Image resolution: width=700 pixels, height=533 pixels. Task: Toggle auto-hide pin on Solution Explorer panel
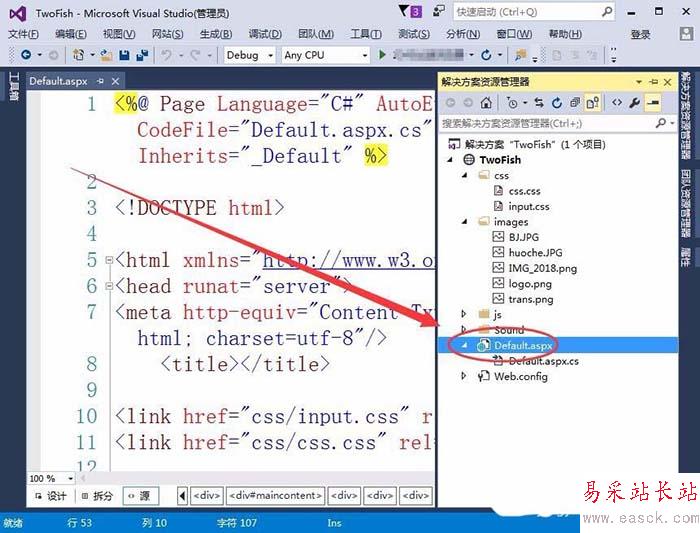(x=654, y=82)
